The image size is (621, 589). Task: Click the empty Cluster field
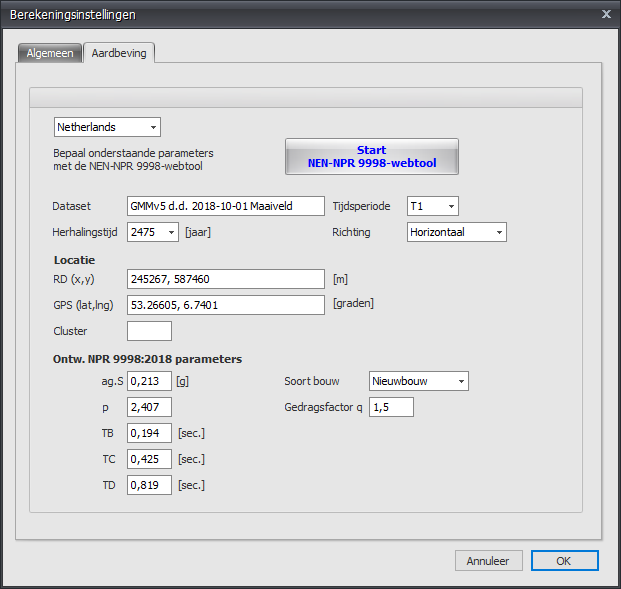149,331
